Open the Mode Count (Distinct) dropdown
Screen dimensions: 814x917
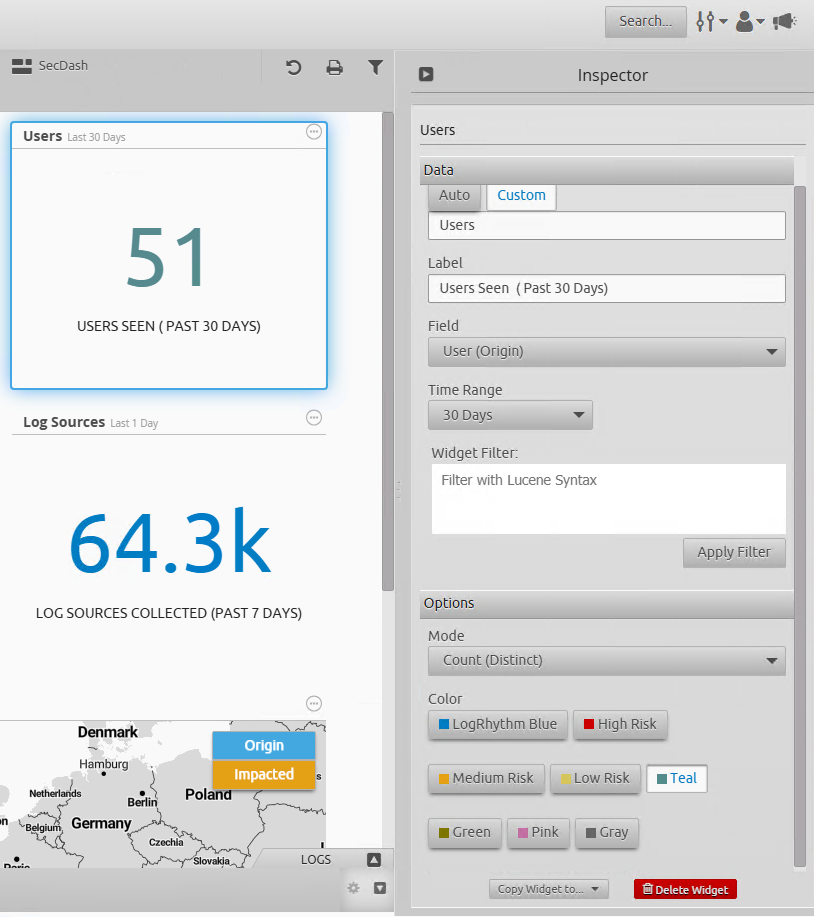[x=606, y=660]
